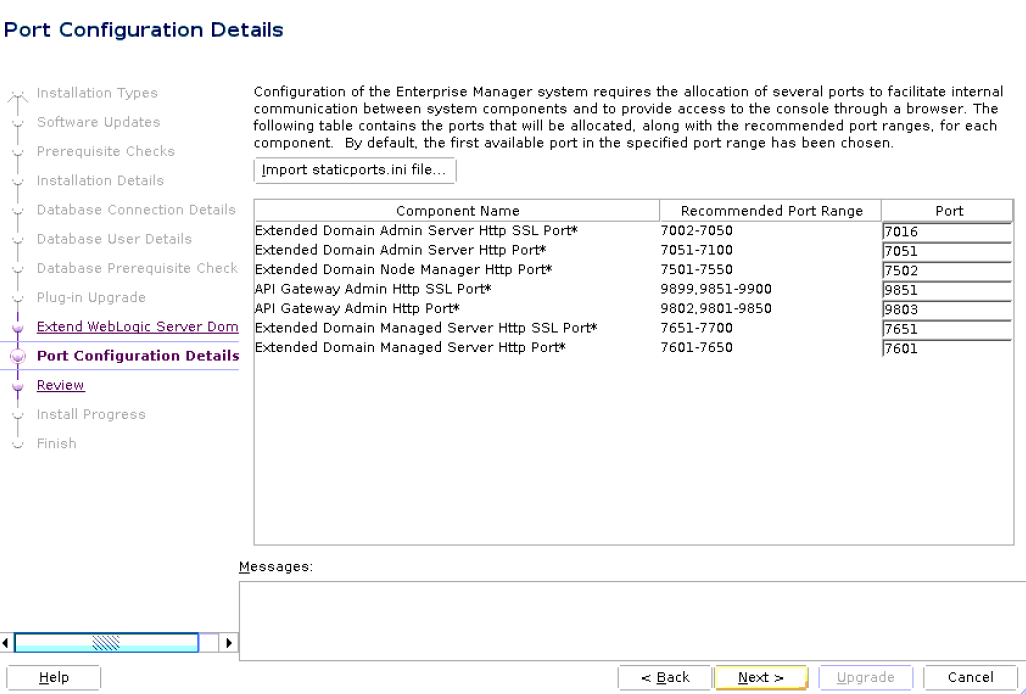Click the step marker beside Port Configuration Details

20,356
